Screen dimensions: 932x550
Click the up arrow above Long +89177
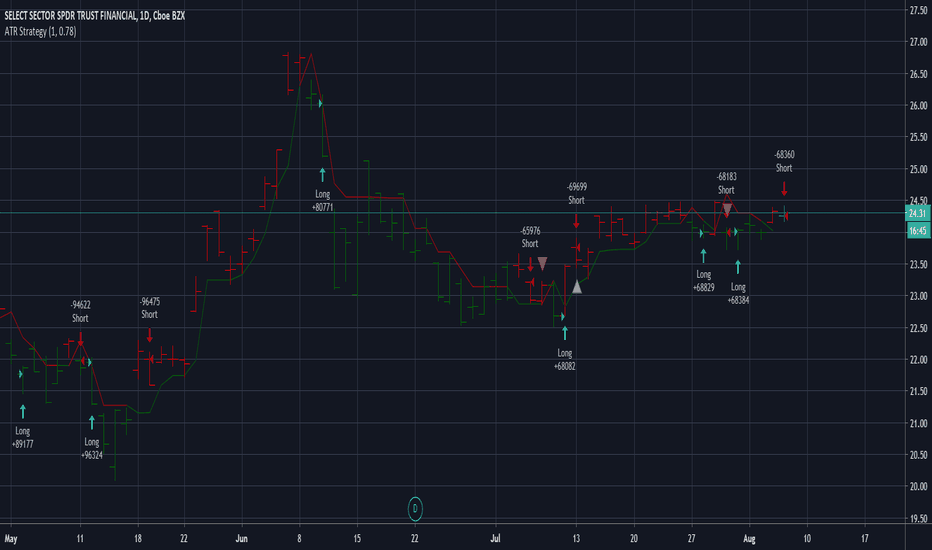coord(23,411)
